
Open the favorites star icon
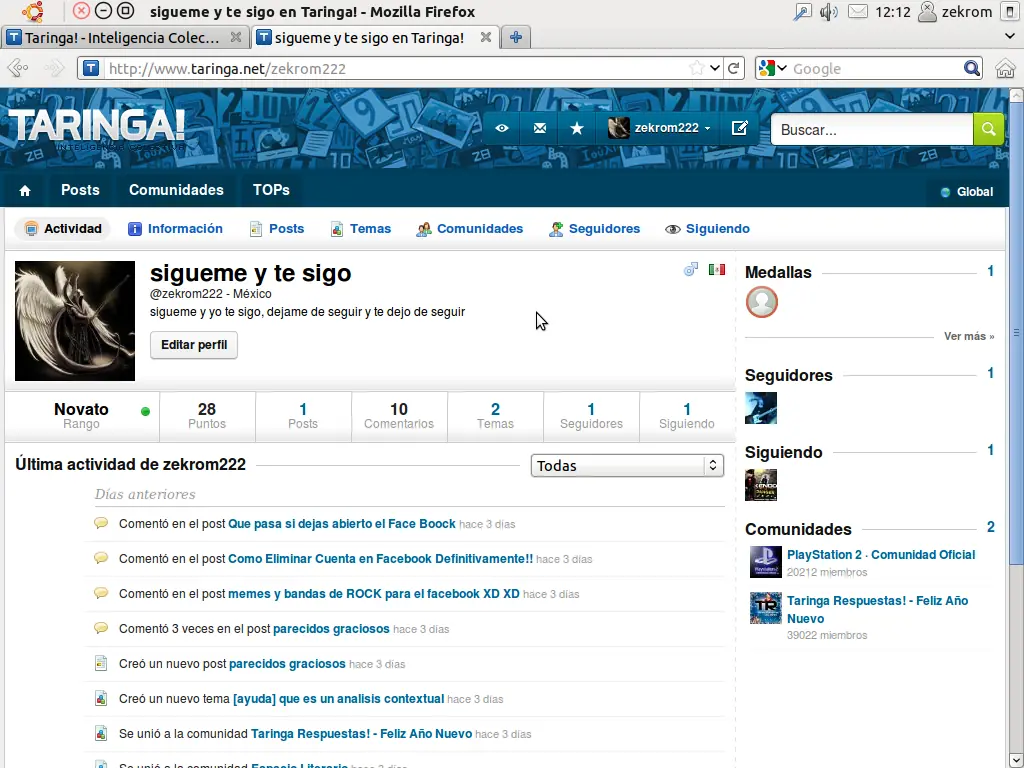(577, 128)
